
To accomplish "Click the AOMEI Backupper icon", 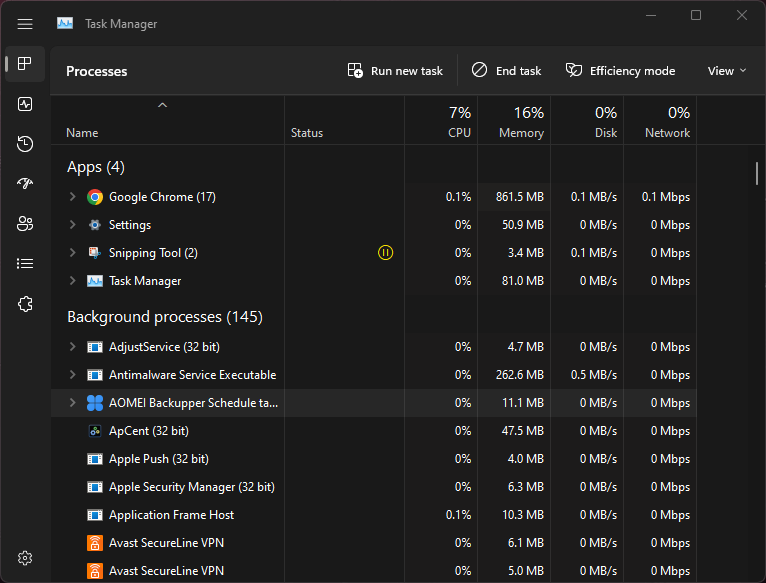I will pyautogui.click(x=95, y=403).
